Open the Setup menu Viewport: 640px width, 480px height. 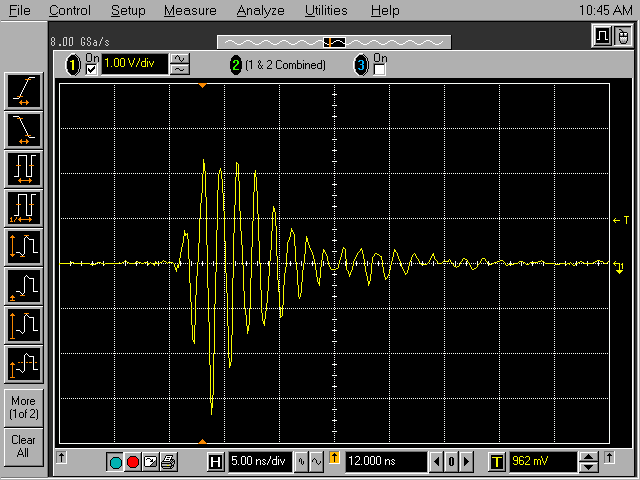[128, 10]
